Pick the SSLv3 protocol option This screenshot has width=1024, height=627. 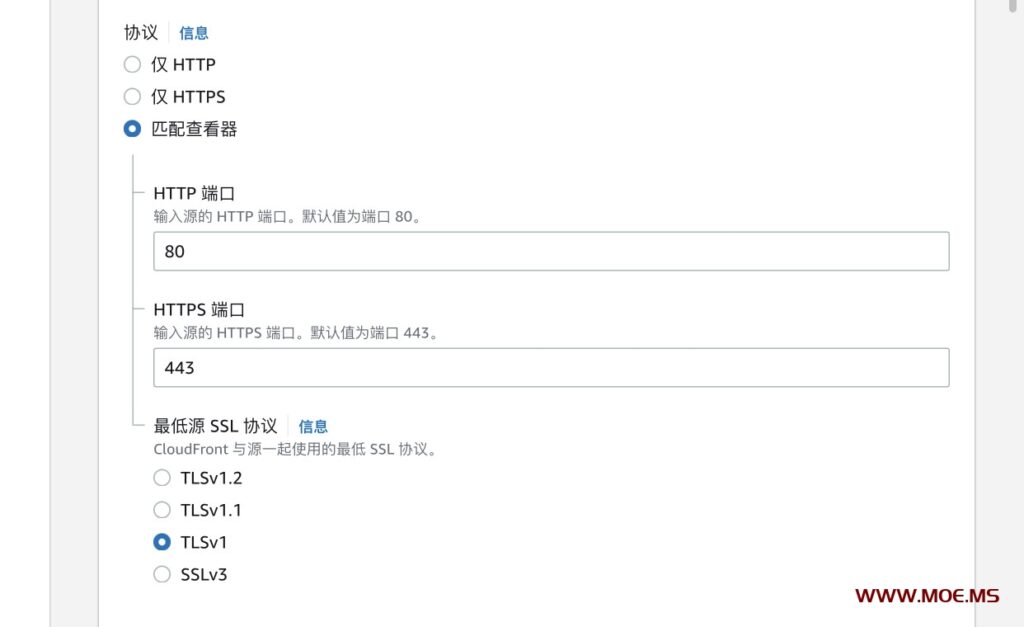[x=162, y=574]
